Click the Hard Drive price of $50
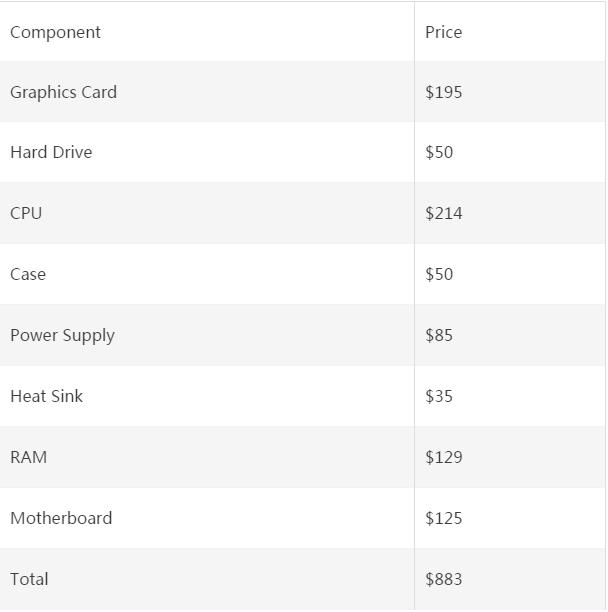The height and width of the screenshot is (612, 608). [x=439, y=152]
